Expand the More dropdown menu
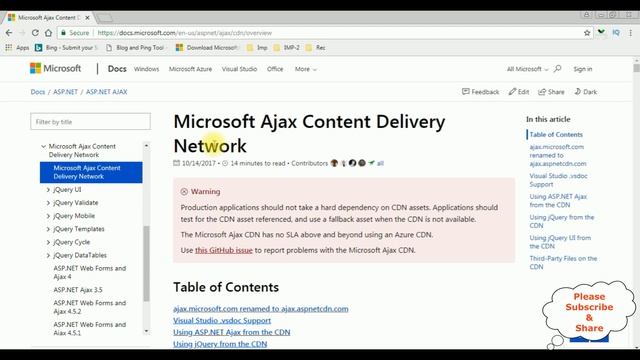640x360 pixels. click(x=306, y=69)
